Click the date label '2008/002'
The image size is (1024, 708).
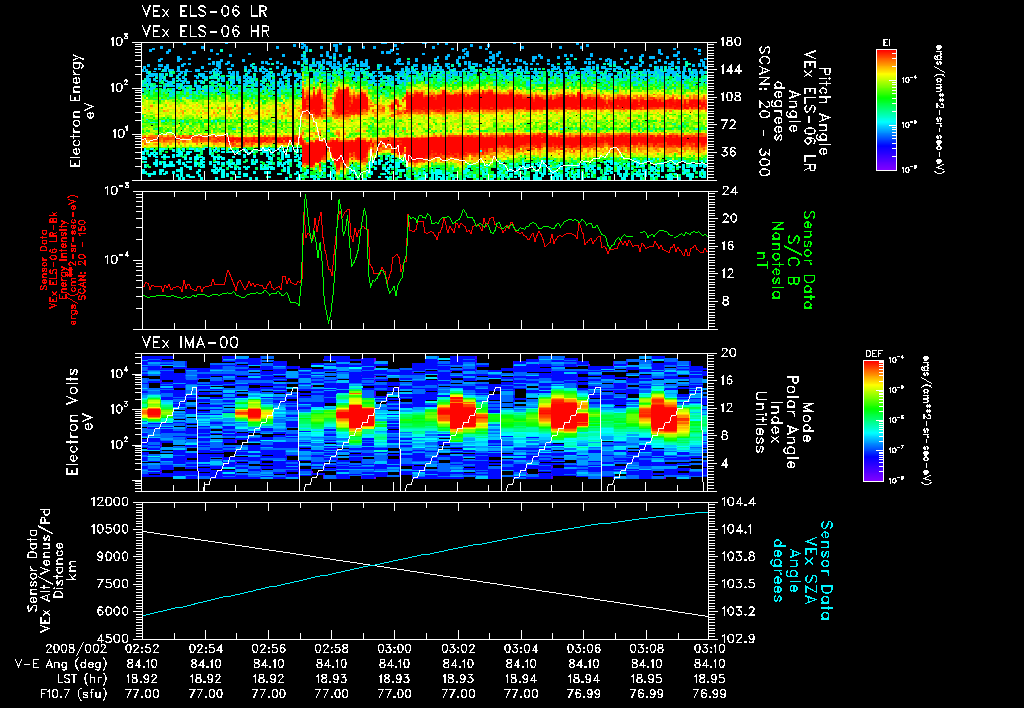(76, 649)
